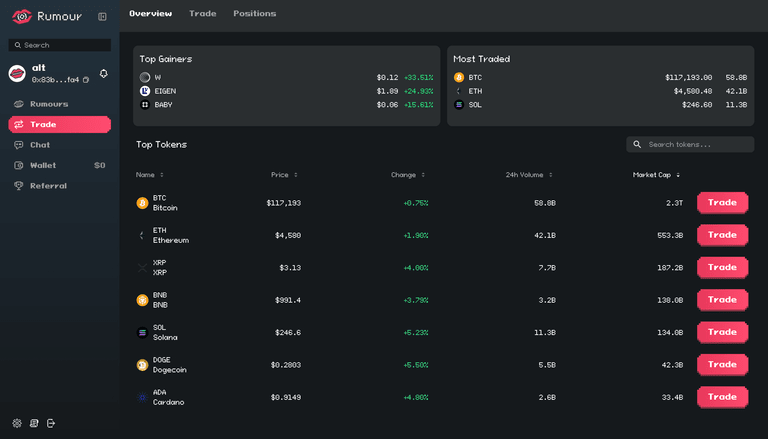Sort tokens by Price column
Screen dimensions: 768x439
pyautogui.click(x=284, y=175)
